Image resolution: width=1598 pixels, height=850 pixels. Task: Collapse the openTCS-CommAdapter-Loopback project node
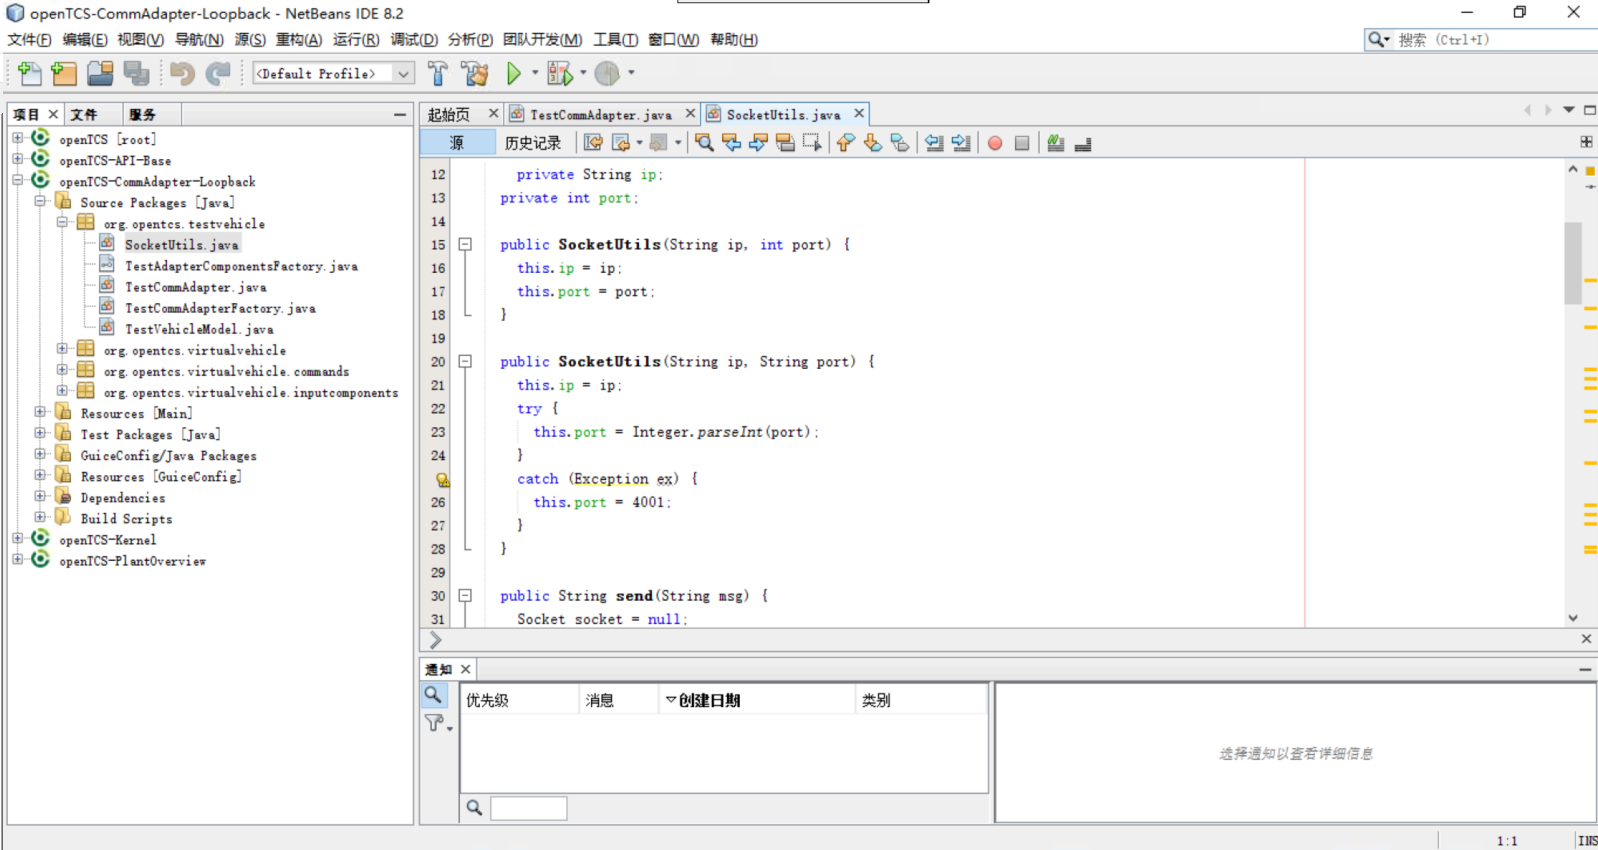(x=17, y=180)
